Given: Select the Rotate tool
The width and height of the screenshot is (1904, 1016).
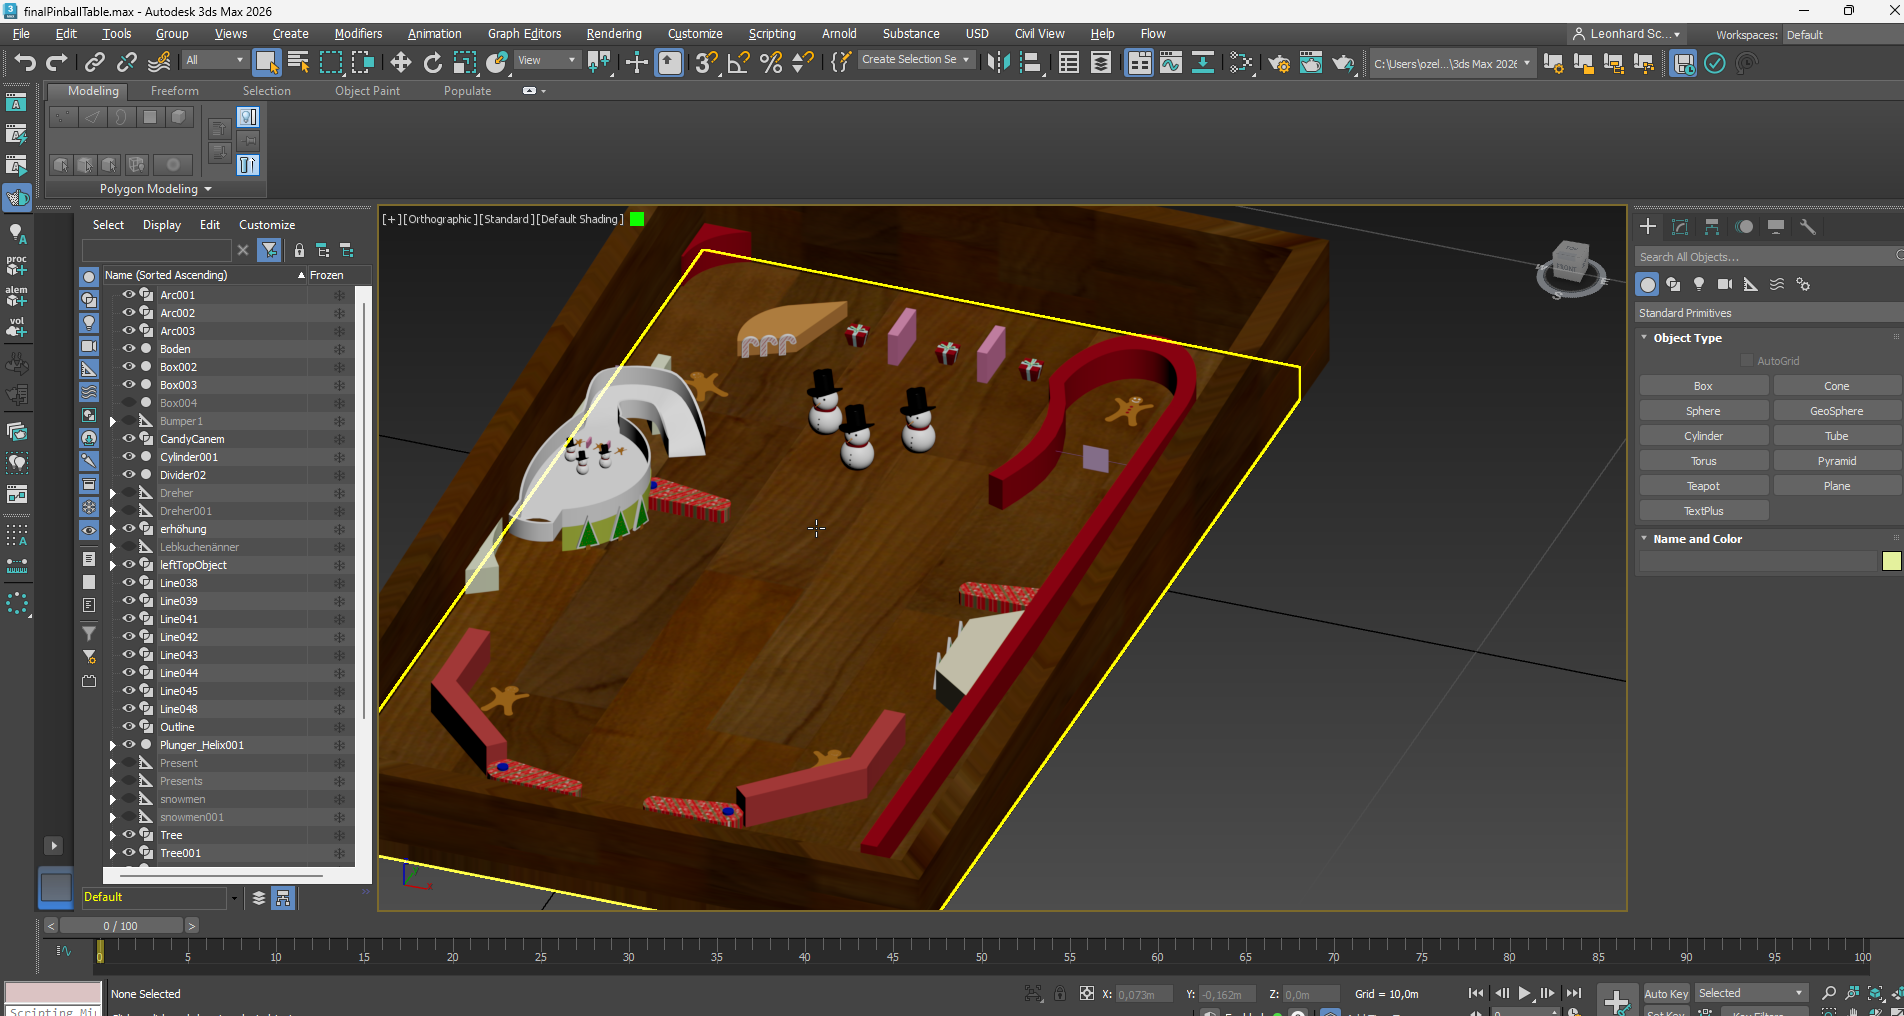Looking at the screenshot, I should point(432,62).
